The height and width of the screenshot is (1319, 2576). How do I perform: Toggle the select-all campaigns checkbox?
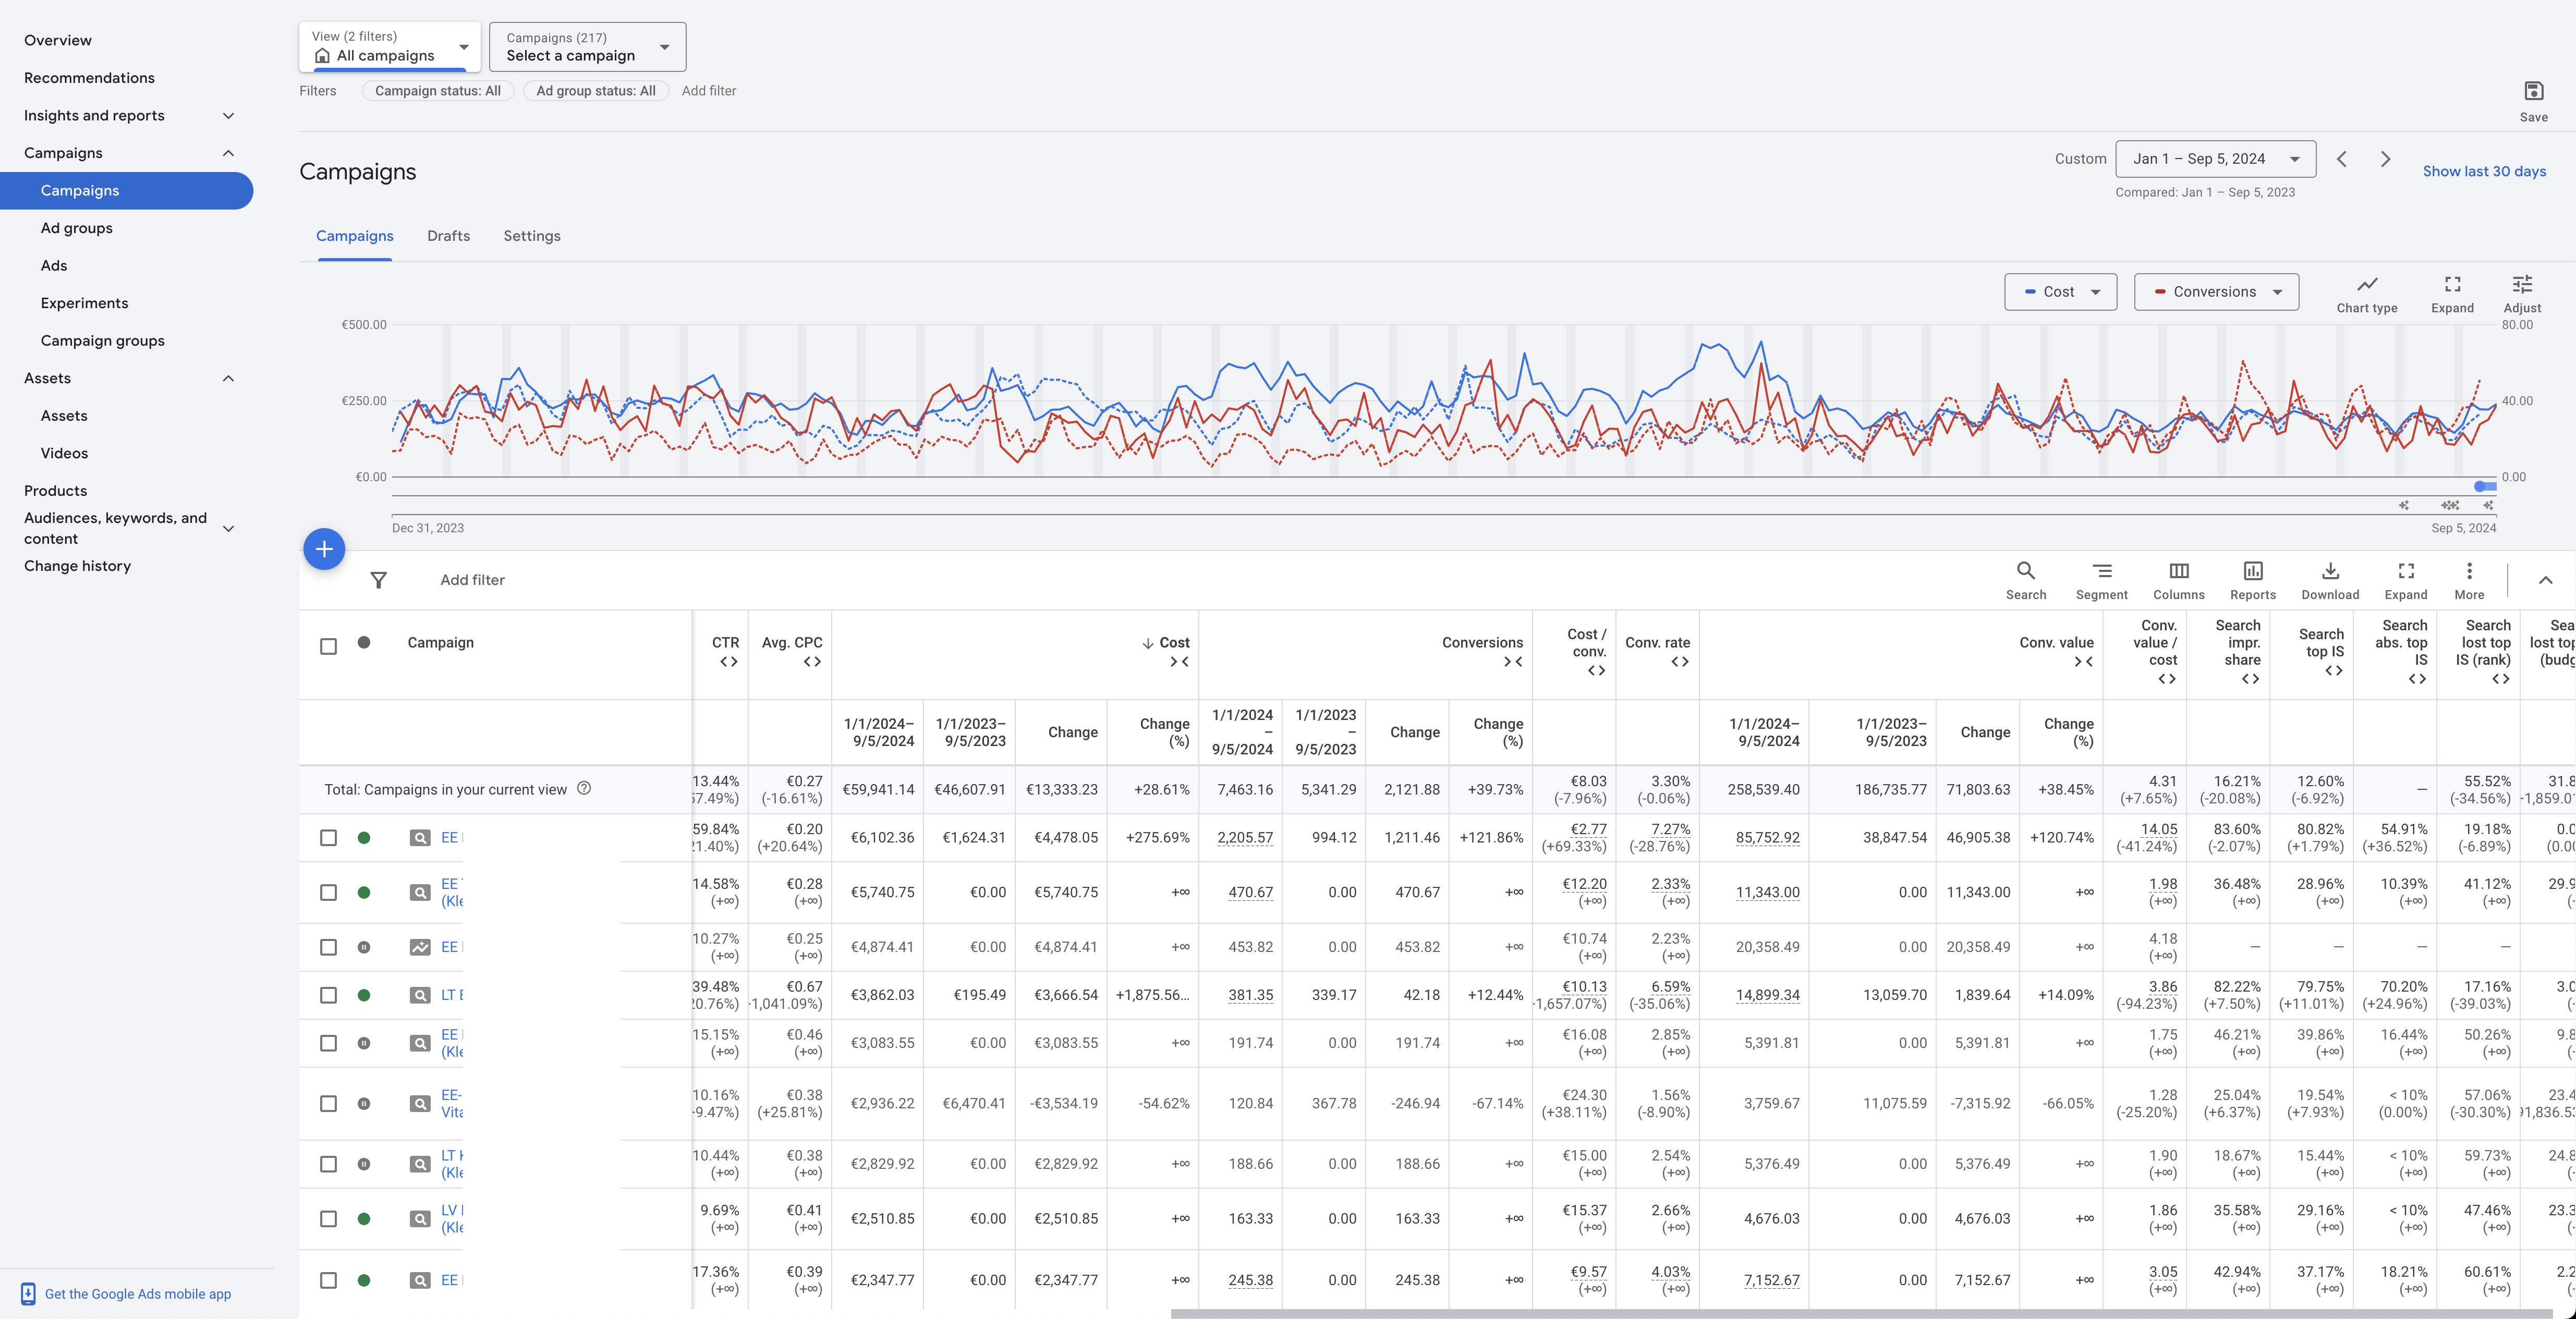click(x=328, y=646)
